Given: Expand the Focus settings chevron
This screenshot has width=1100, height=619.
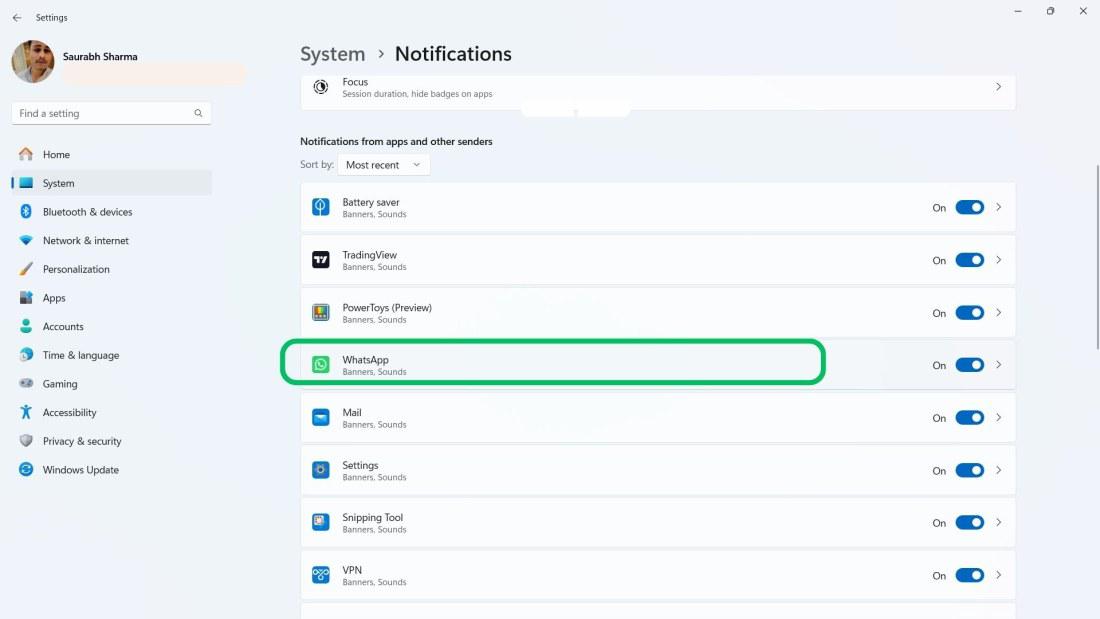Looking at the screenshot, I should click(998, 87).
